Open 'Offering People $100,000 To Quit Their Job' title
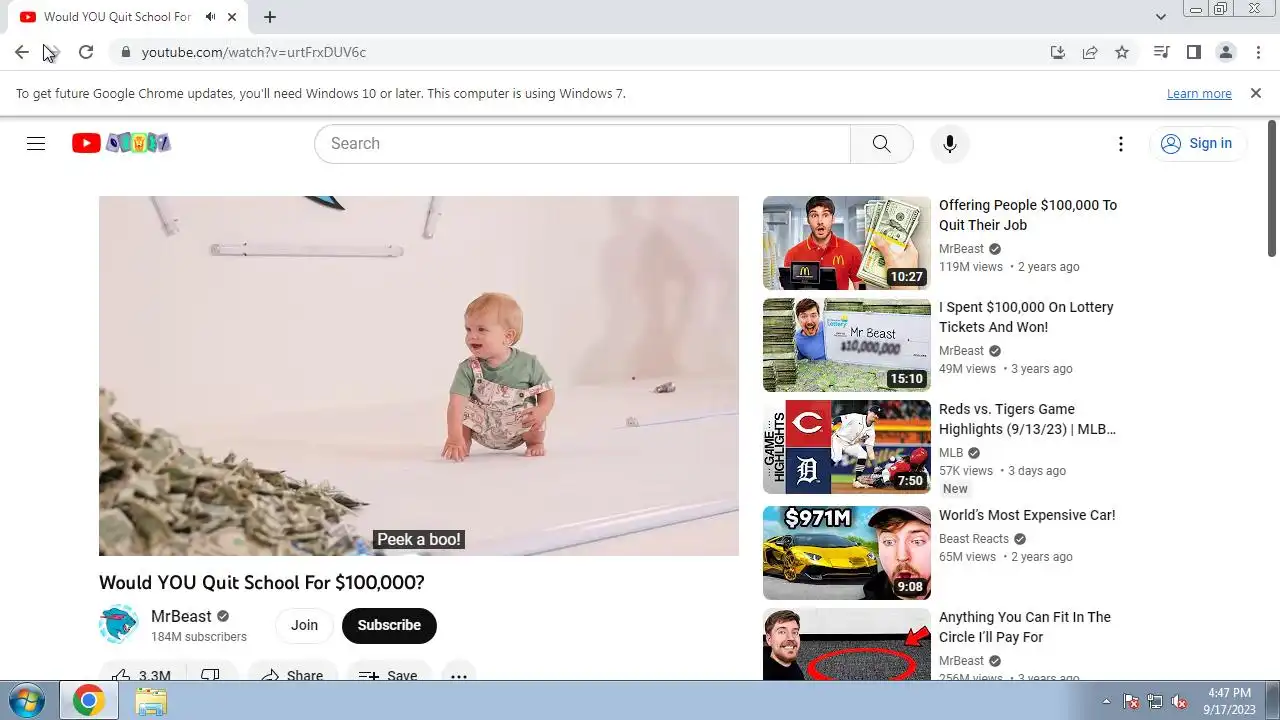 pyautogui.click(x=1028, y=215)
